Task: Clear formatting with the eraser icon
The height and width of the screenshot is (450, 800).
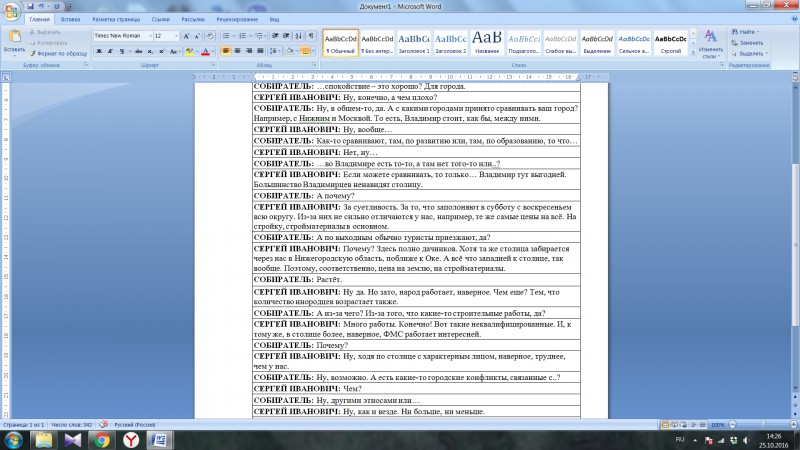Action: (x=210, y=36)
